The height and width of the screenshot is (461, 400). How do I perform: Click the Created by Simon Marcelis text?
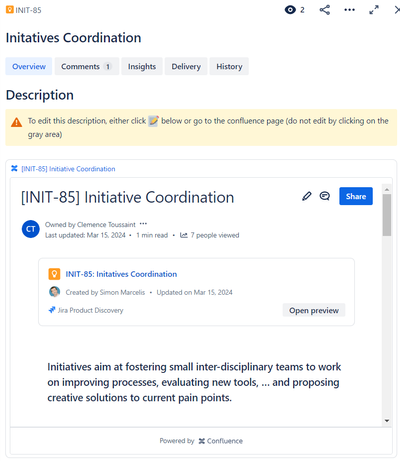click(105, 292)
